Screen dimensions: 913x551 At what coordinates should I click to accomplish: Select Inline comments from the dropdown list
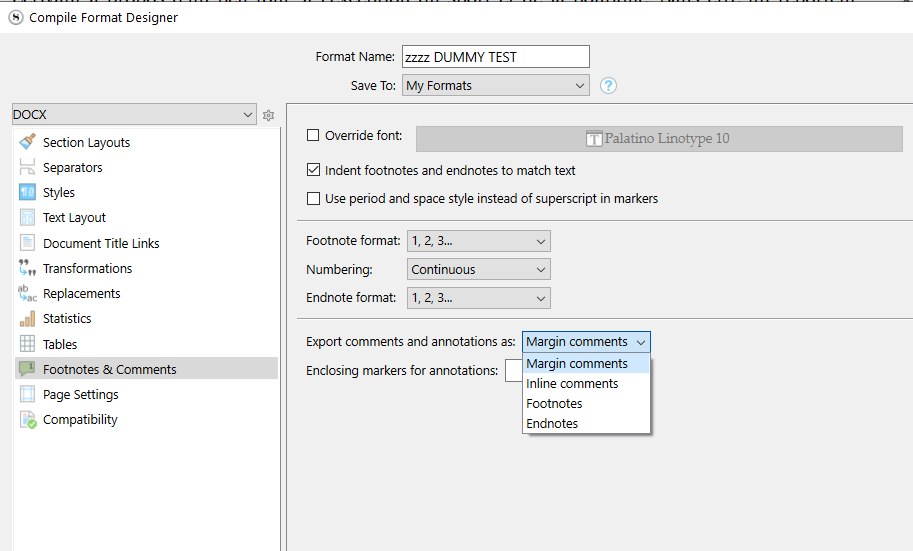tap(572, 384)
